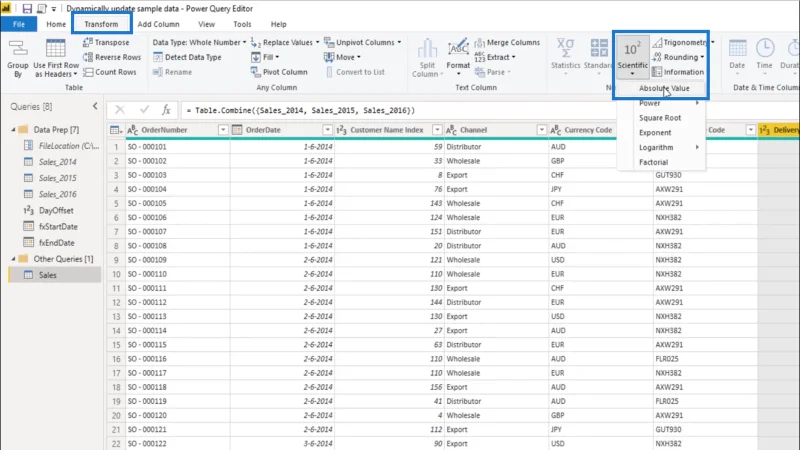Viewport: 800px width, 450px height.
Task: Click cell SO - 000105
Action: [178, 203]
